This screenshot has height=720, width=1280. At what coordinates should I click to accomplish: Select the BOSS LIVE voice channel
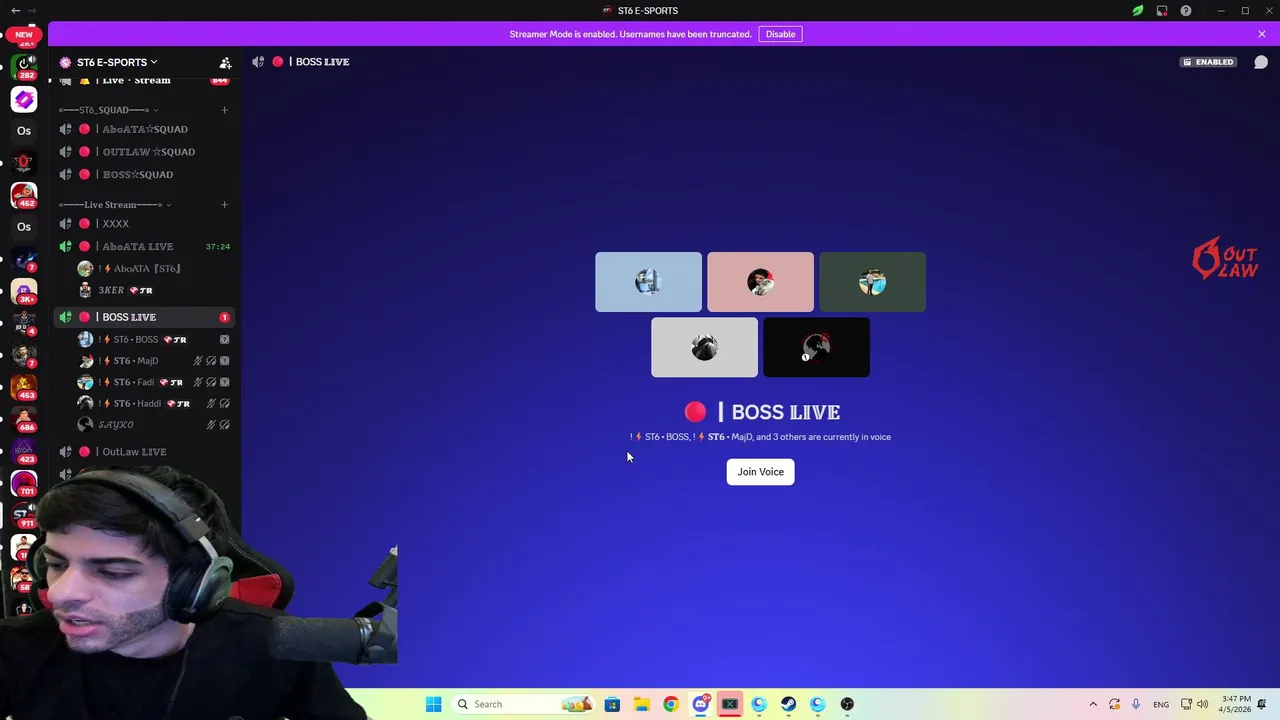(144, 317)
